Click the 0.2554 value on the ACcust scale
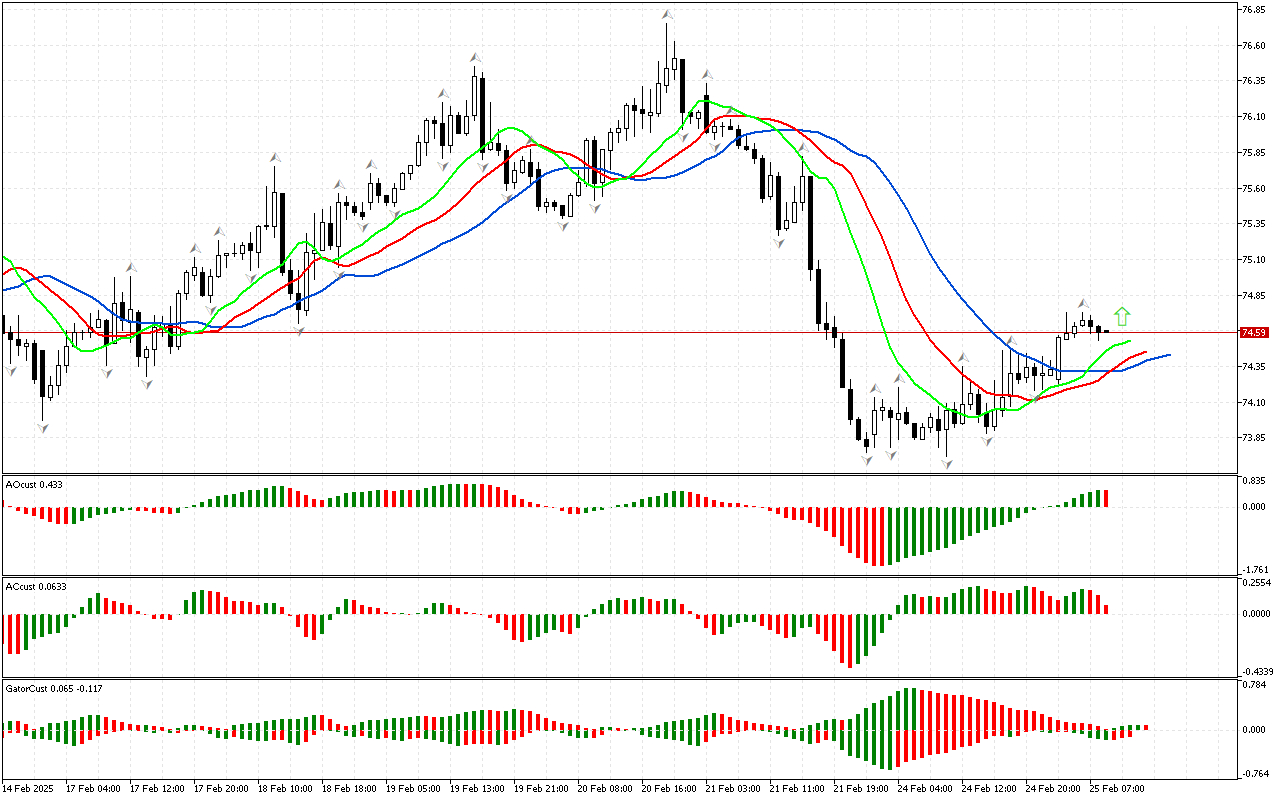This screenshot has height=800, width=1280. click(x=1256, y=582)
